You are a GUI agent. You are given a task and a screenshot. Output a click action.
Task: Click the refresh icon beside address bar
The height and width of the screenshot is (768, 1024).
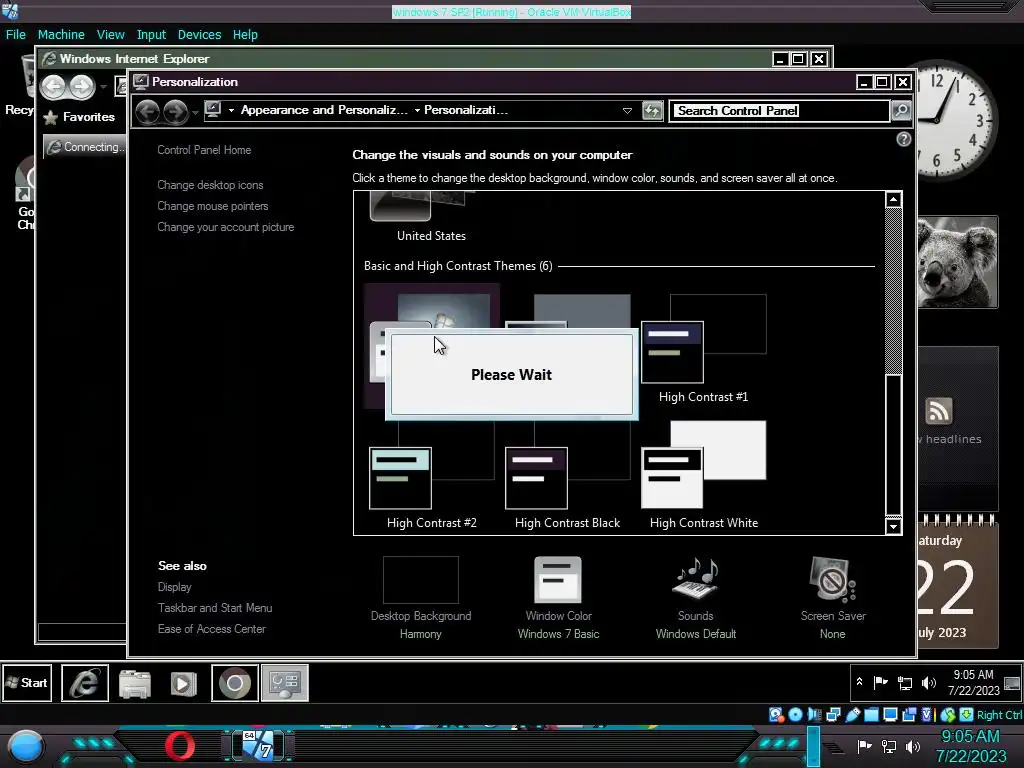(652, 111)
